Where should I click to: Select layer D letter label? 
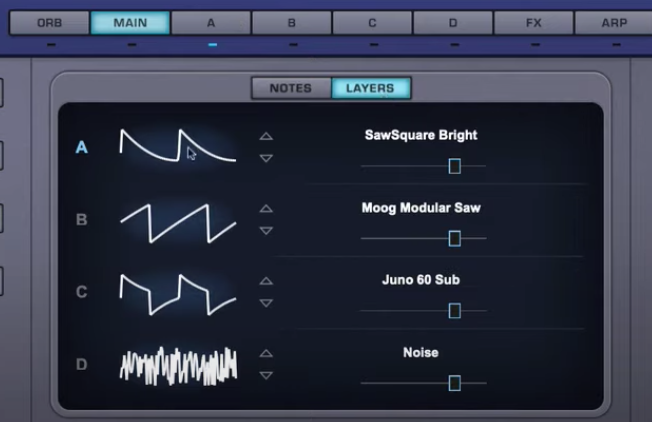coord(82,364)
